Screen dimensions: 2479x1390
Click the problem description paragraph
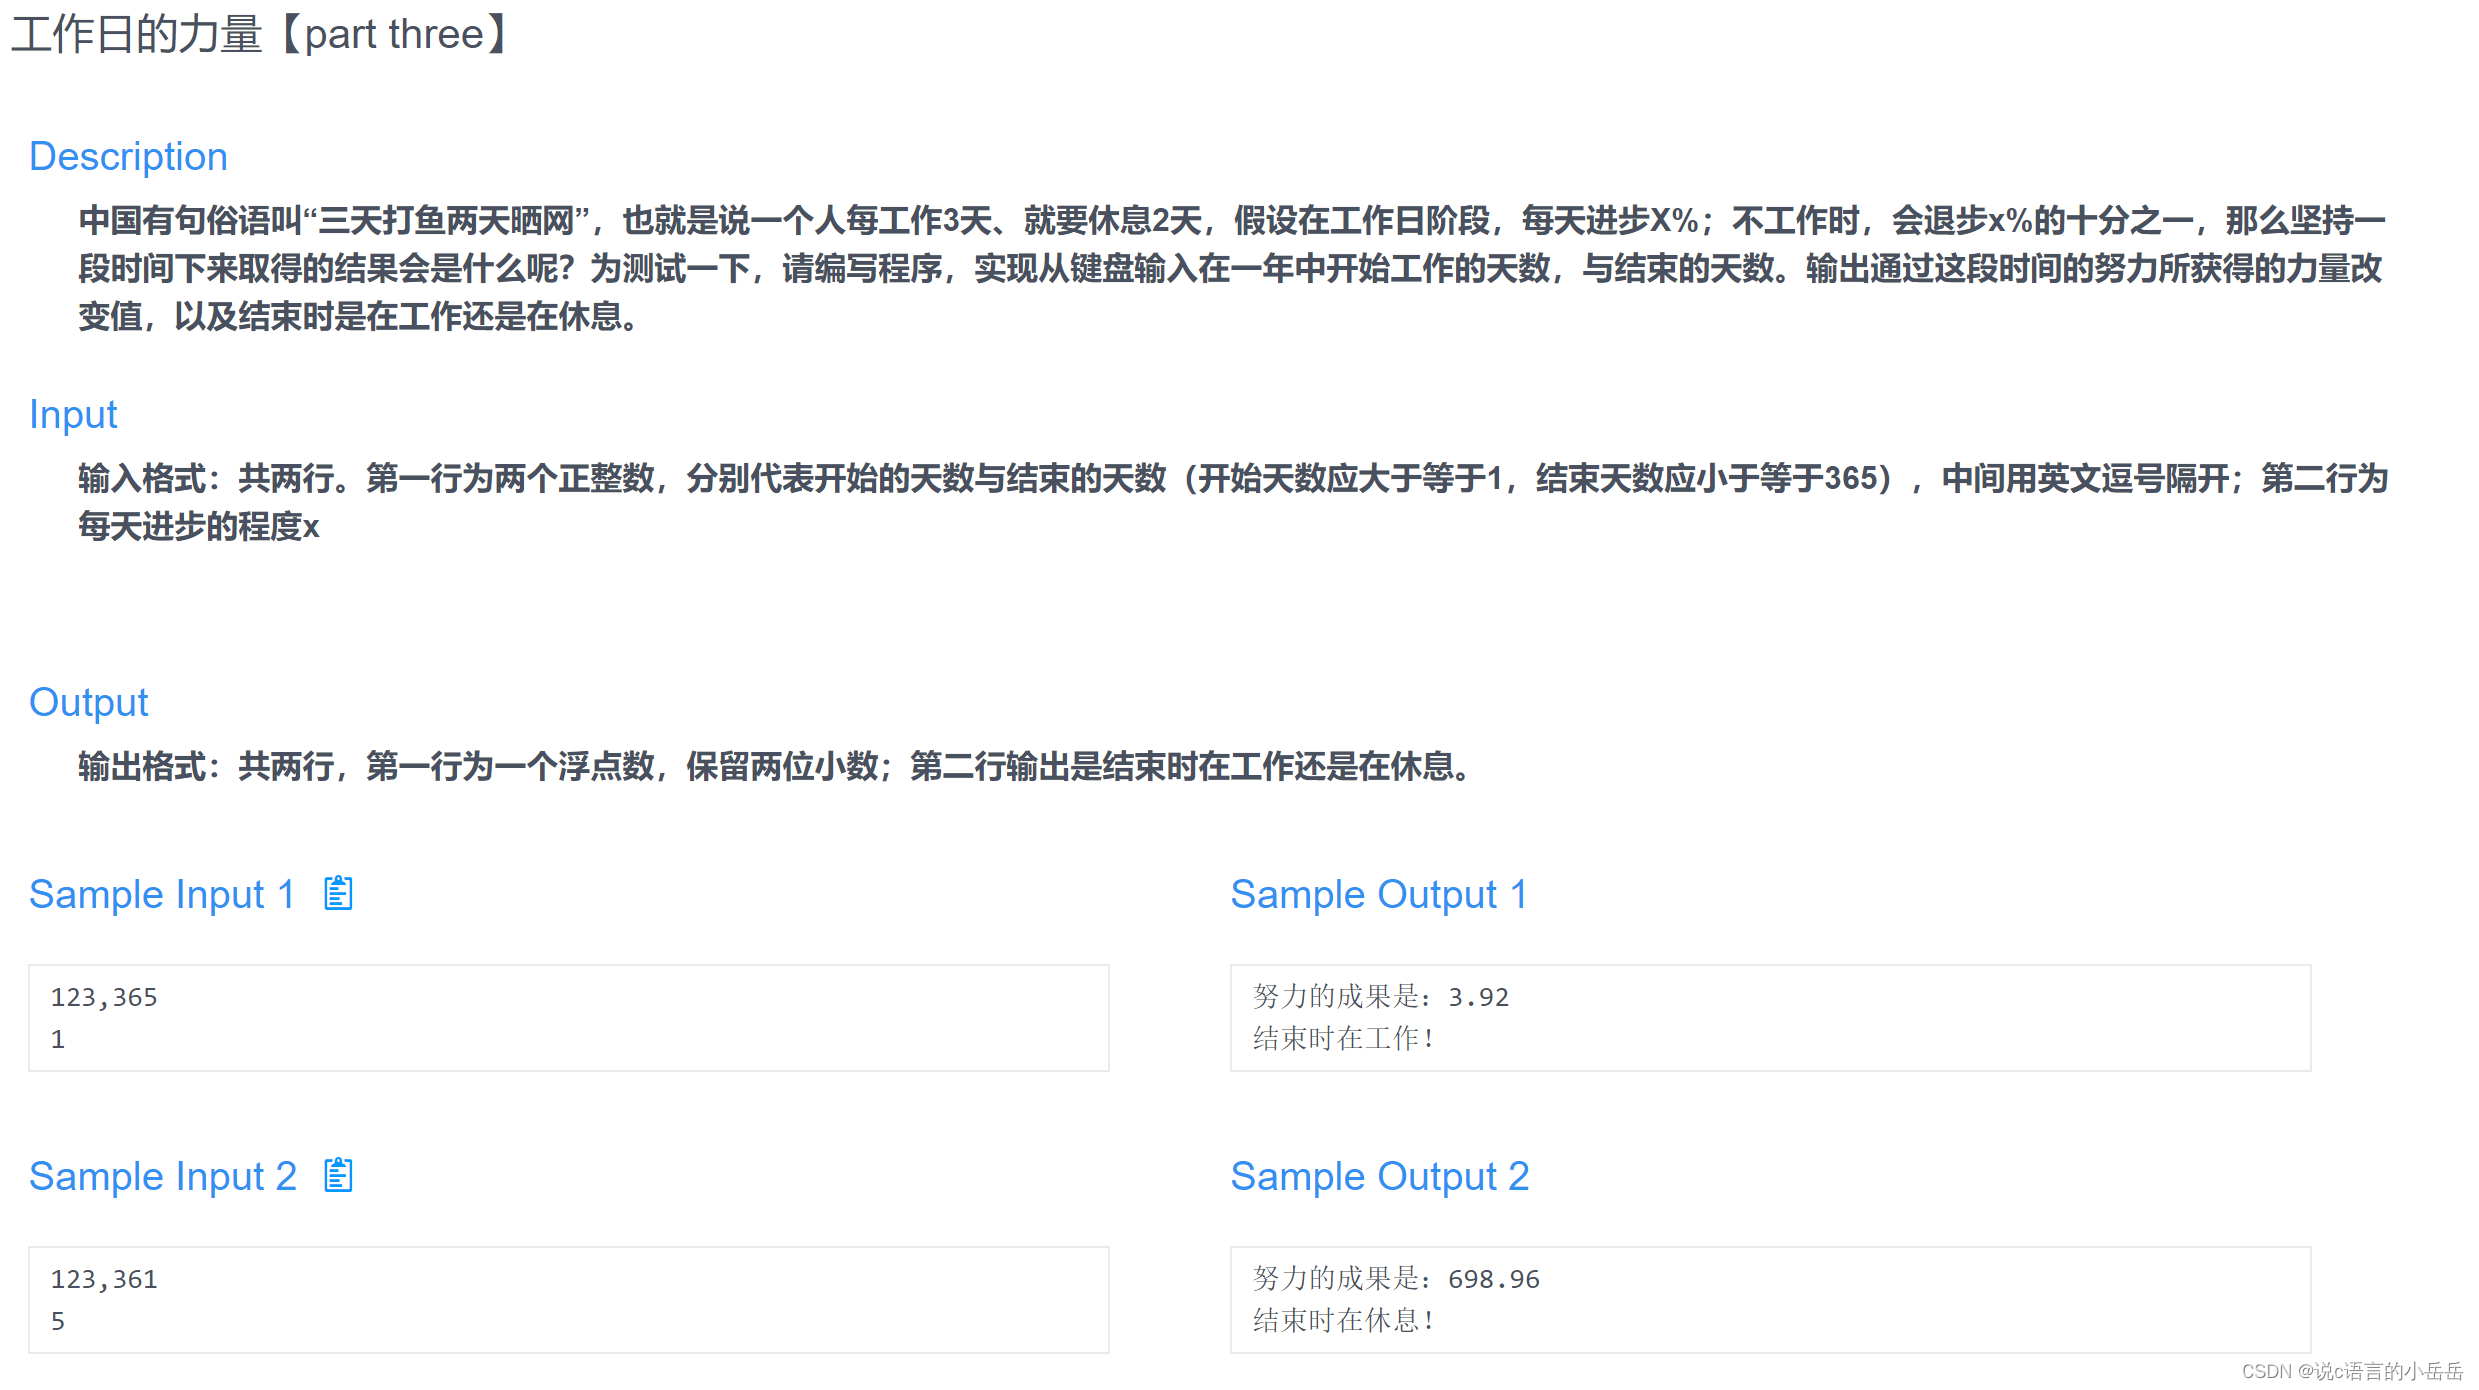[x=1230, y=268]
